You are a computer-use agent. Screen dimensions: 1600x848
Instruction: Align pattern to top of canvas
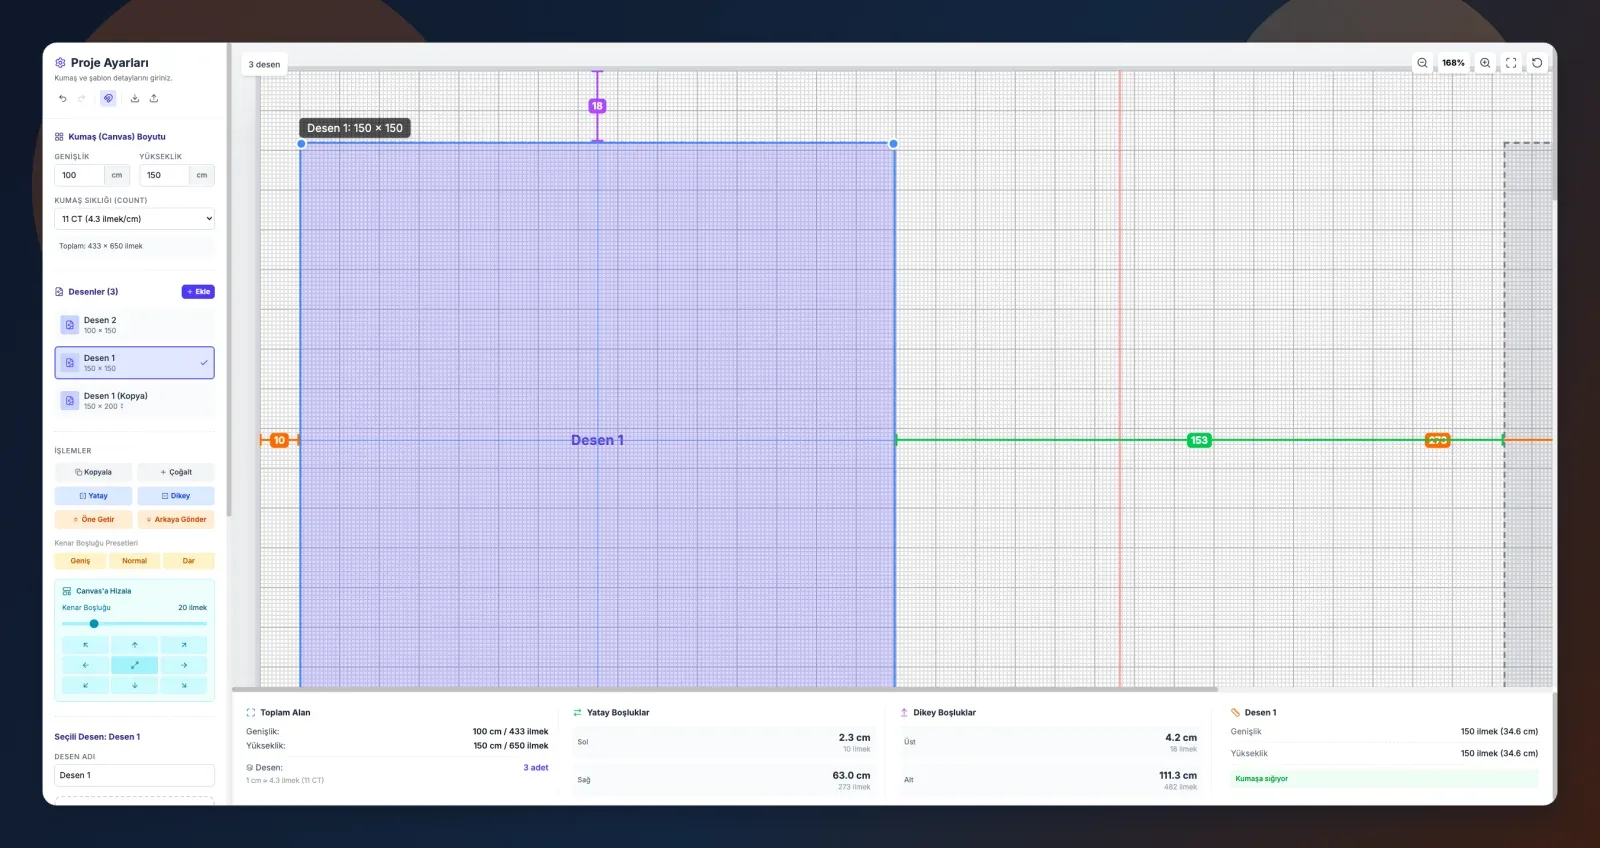[x=134, y=645]
